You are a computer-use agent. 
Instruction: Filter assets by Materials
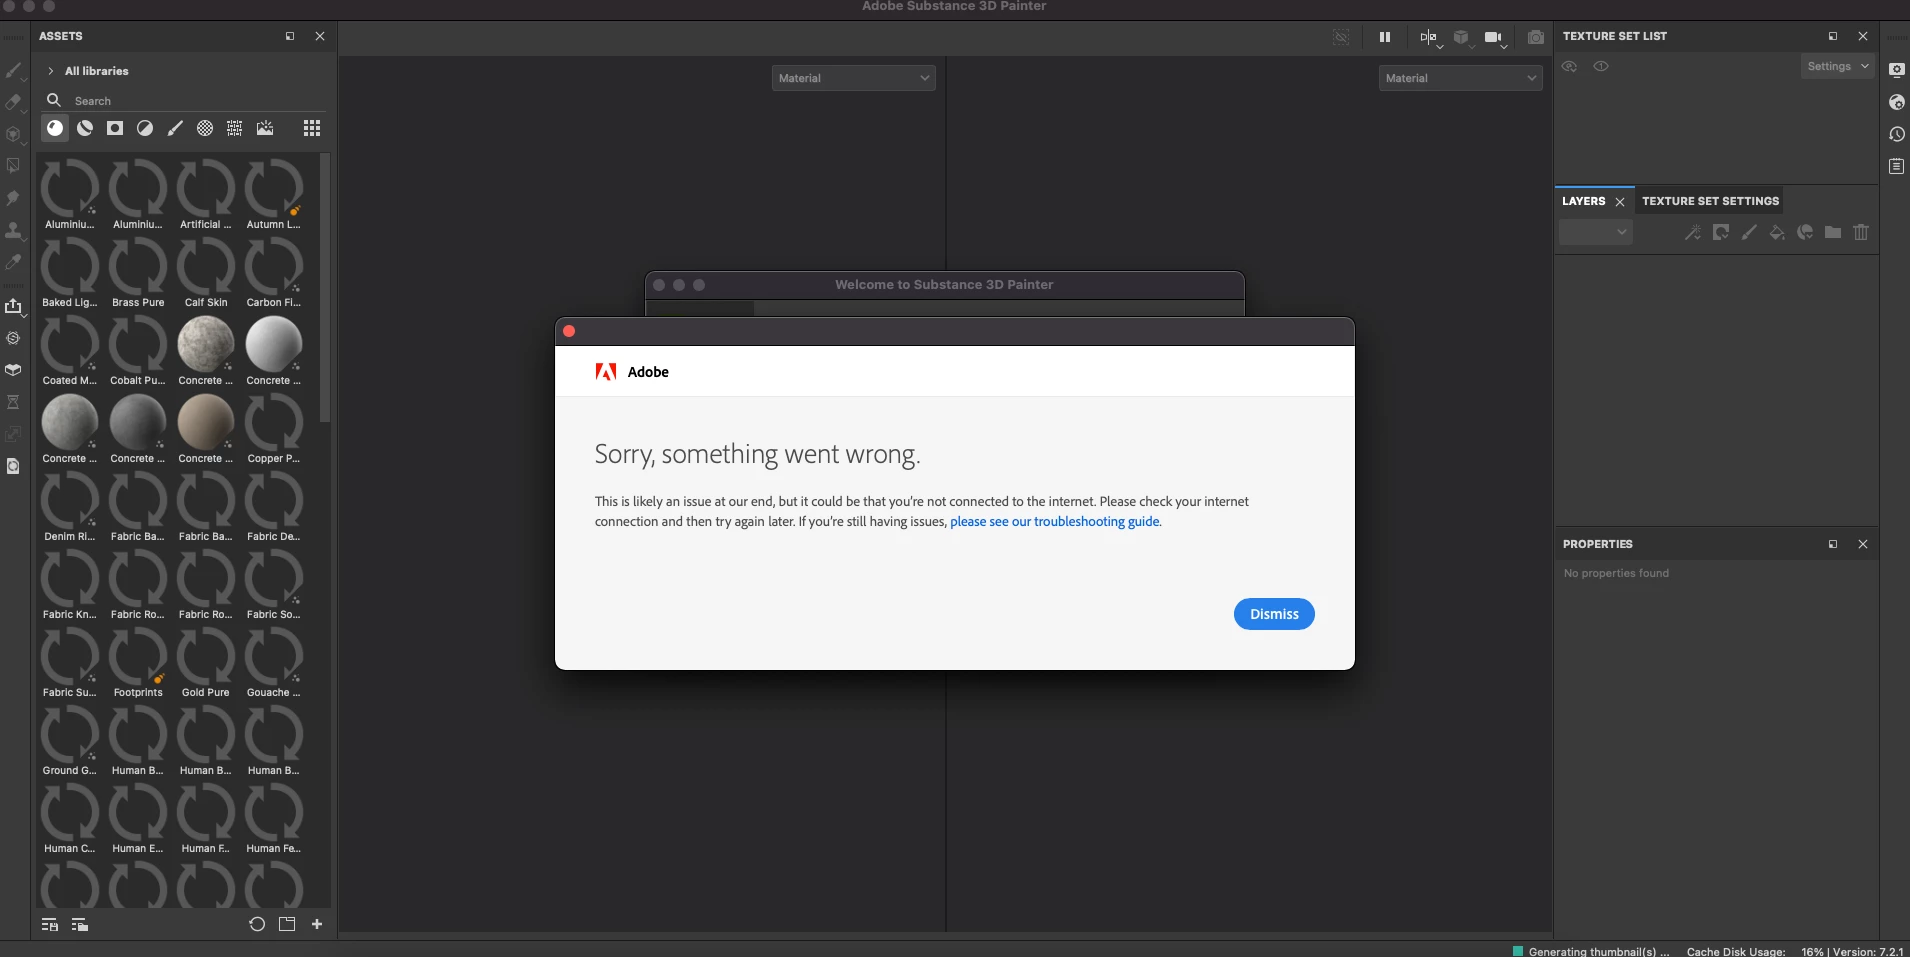(55, 128)
